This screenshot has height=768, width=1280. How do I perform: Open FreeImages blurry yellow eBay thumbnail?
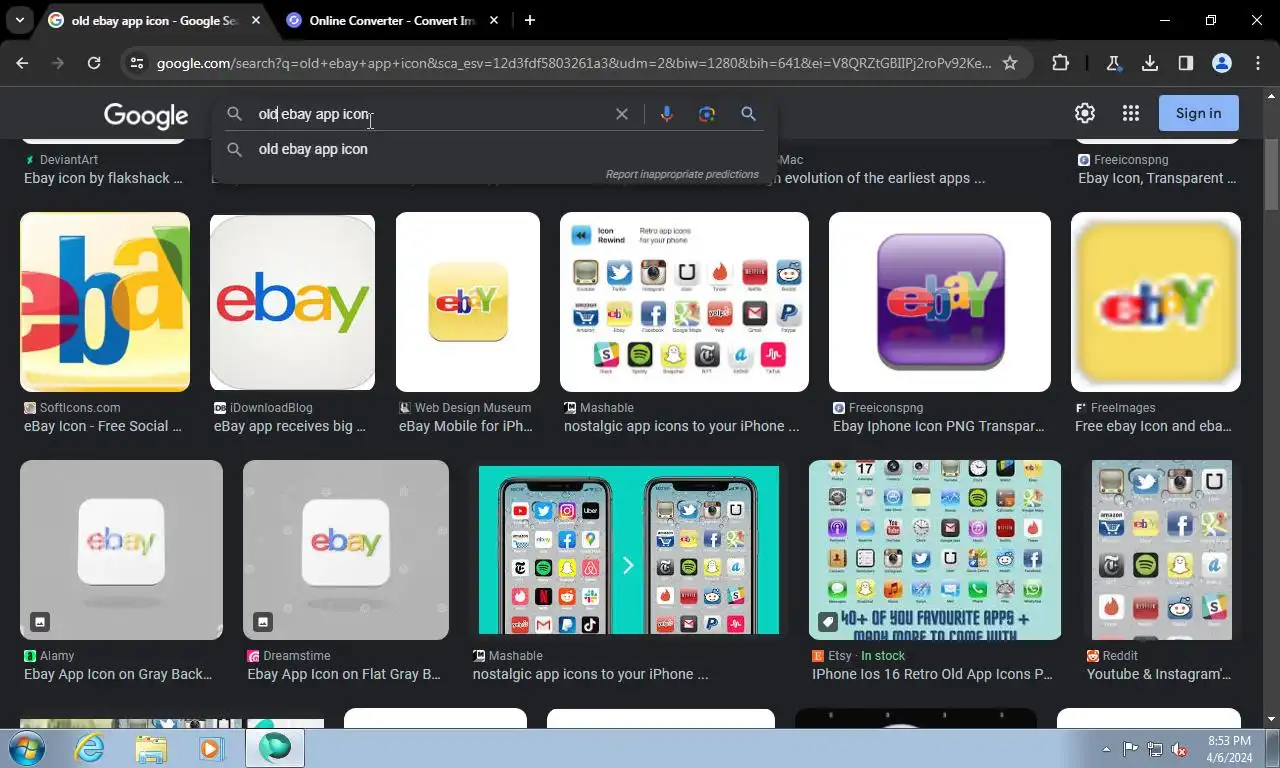pyautogui.click(x=1156, y=301)
